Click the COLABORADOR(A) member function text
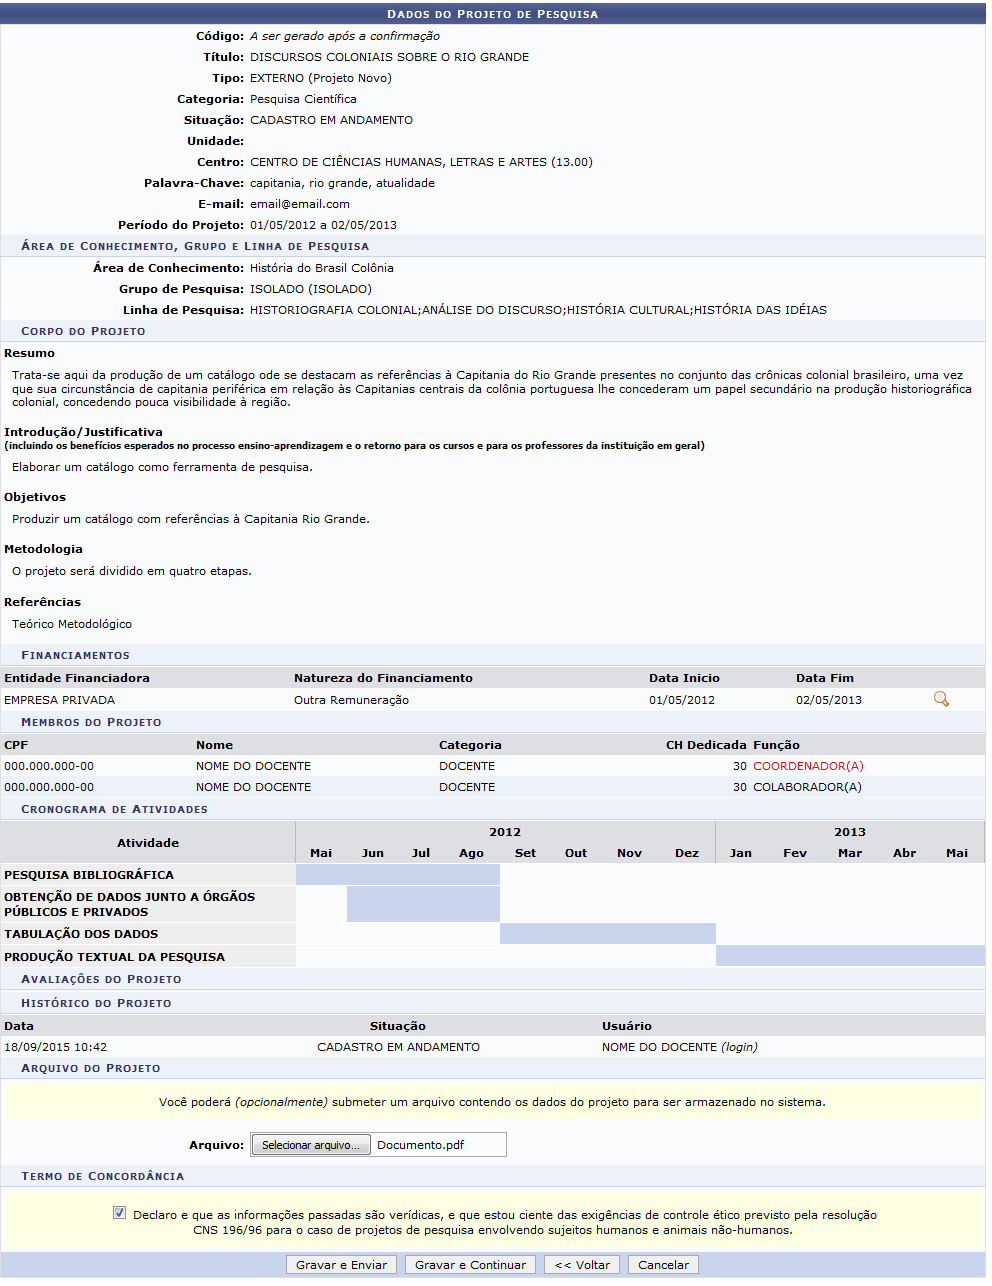 click(x=806, y=787)
